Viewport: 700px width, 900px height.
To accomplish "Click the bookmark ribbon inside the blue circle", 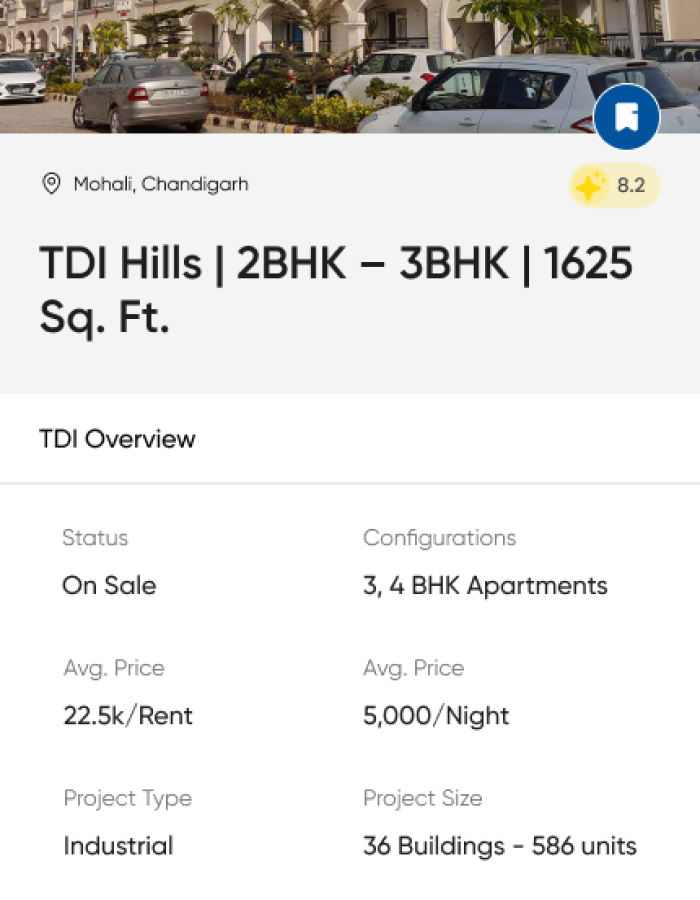I will coord(627,117).
